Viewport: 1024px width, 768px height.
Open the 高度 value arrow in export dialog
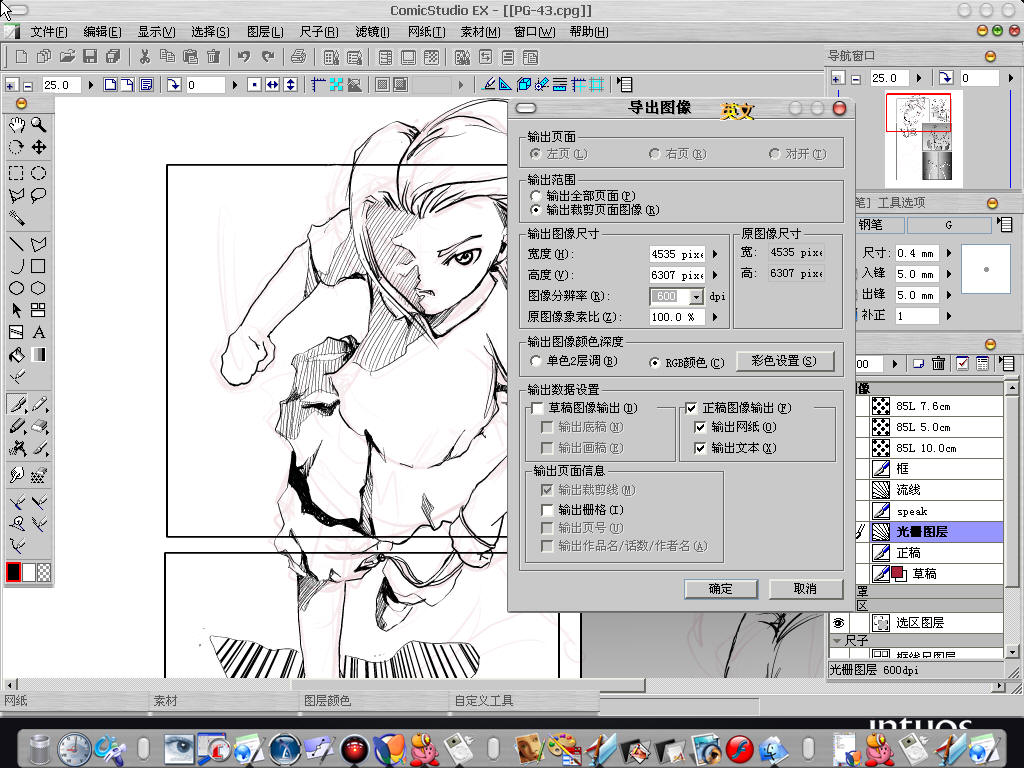tap(715, 275)
